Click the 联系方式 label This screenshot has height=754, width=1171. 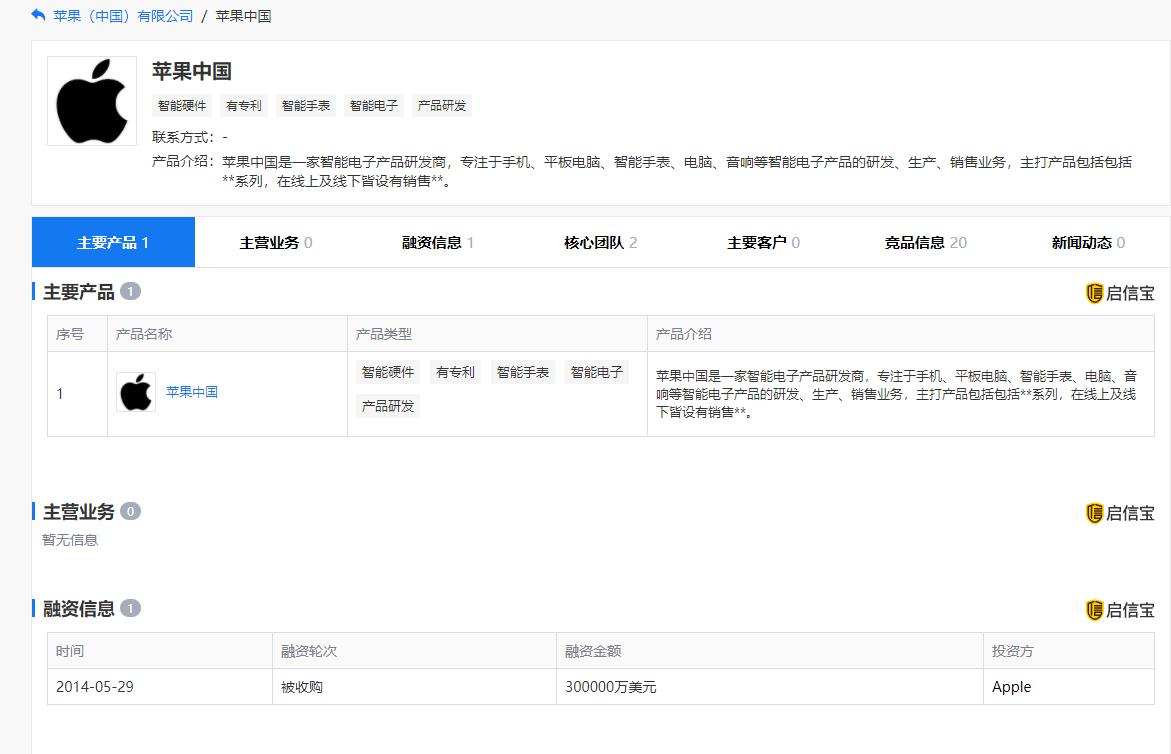point(183,137)
